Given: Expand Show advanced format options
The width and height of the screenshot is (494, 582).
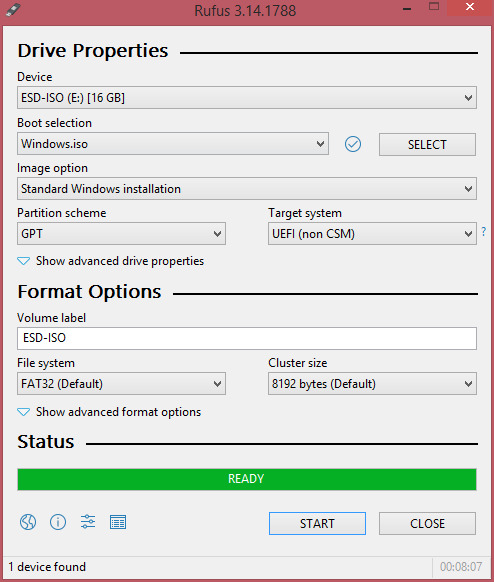Looking at the screenshot, I should 109,412.
